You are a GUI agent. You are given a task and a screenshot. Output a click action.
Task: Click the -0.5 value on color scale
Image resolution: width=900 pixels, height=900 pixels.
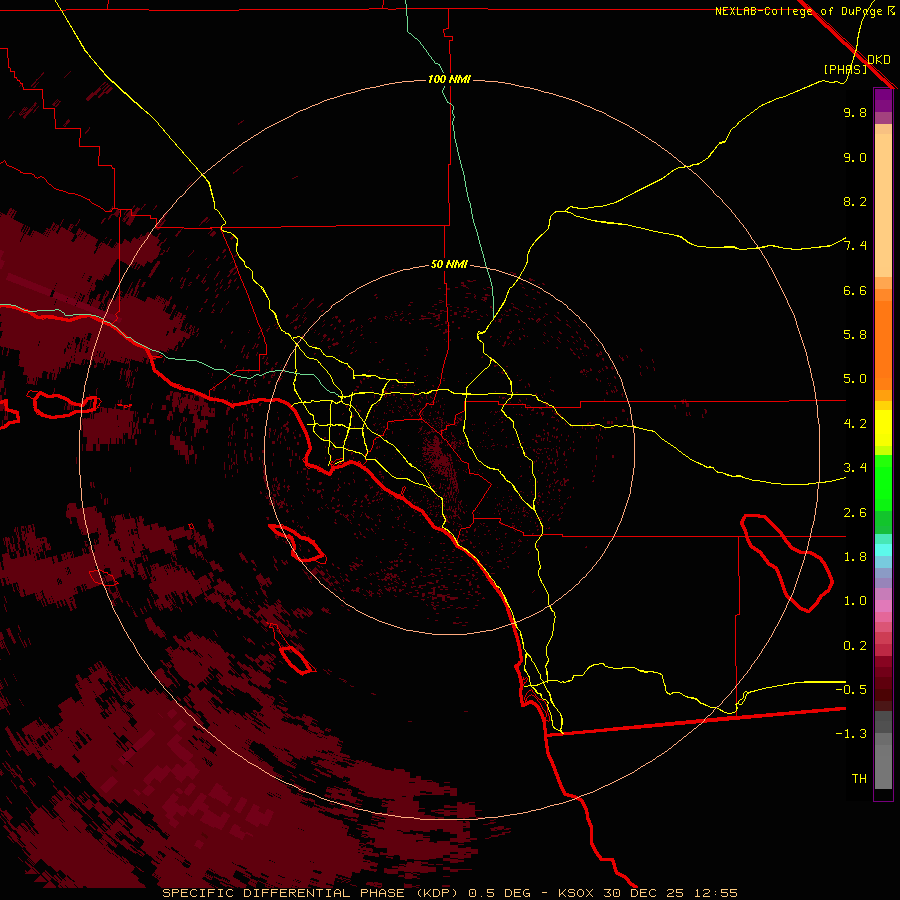point(851,689)
